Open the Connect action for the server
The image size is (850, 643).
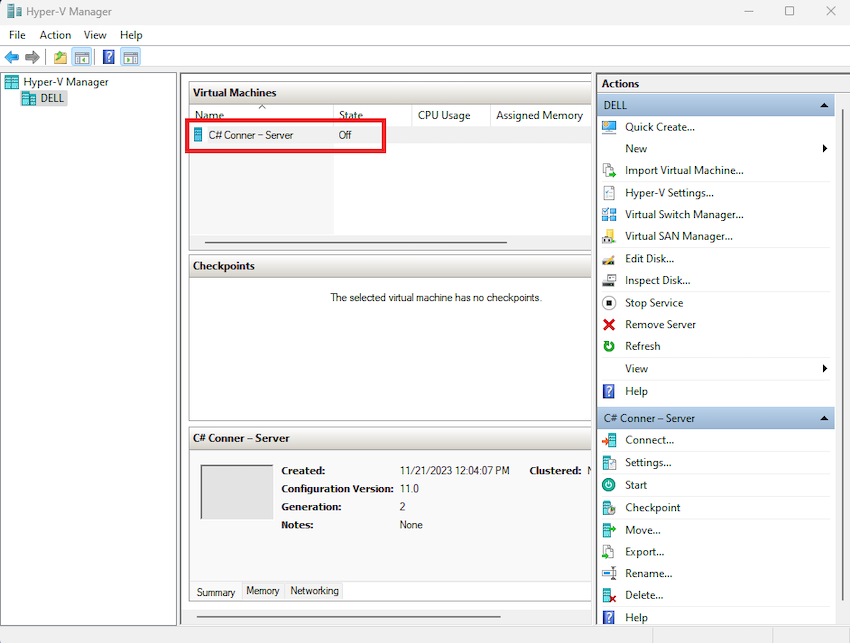[650, 440]
